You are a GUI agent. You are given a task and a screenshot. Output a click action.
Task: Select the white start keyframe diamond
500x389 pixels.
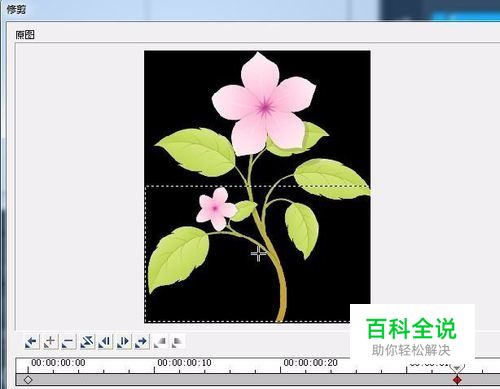coord(28,380)
